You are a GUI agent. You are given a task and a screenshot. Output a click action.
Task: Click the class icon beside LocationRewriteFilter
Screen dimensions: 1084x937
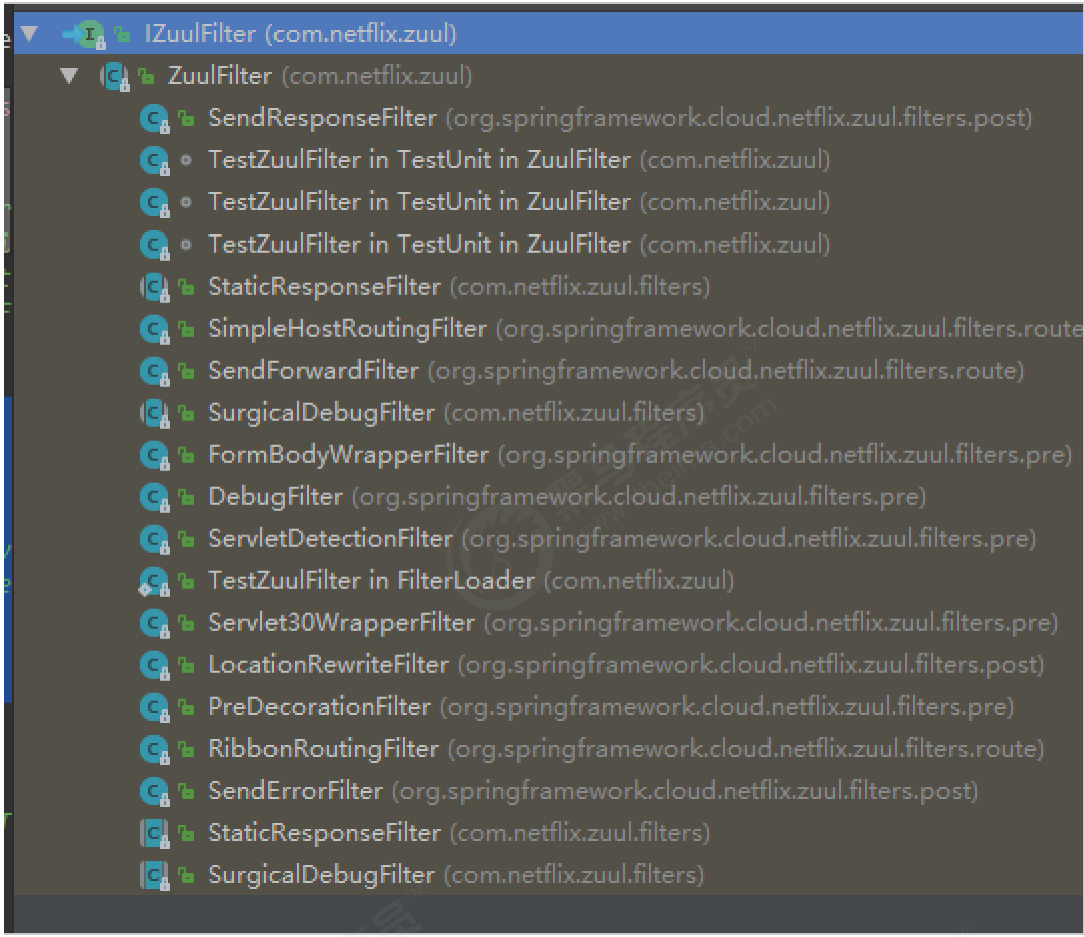pyautogui.click(x=154, y=665)
